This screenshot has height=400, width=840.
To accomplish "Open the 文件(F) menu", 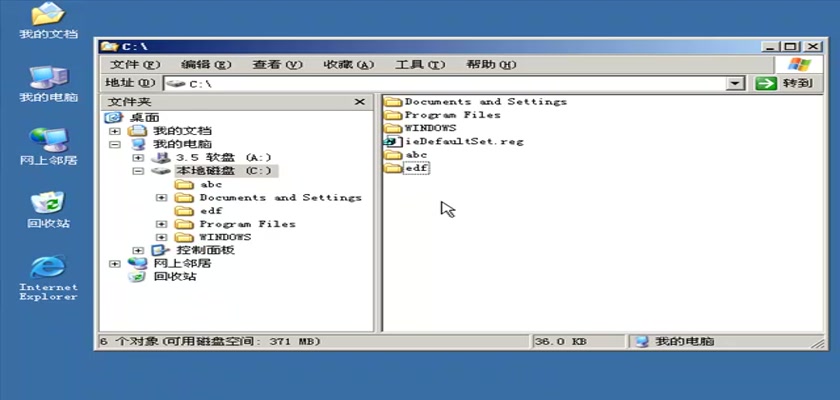I will tap(130, 65).
